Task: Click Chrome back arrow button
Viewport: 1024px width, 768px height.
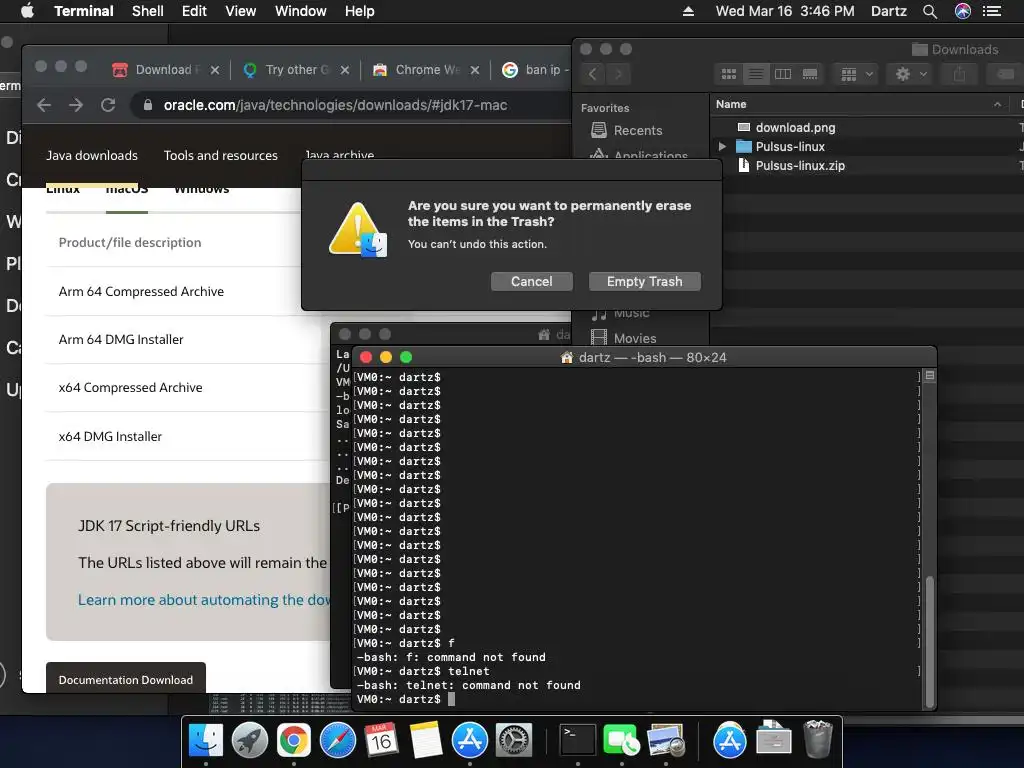Action: point(44,105)
